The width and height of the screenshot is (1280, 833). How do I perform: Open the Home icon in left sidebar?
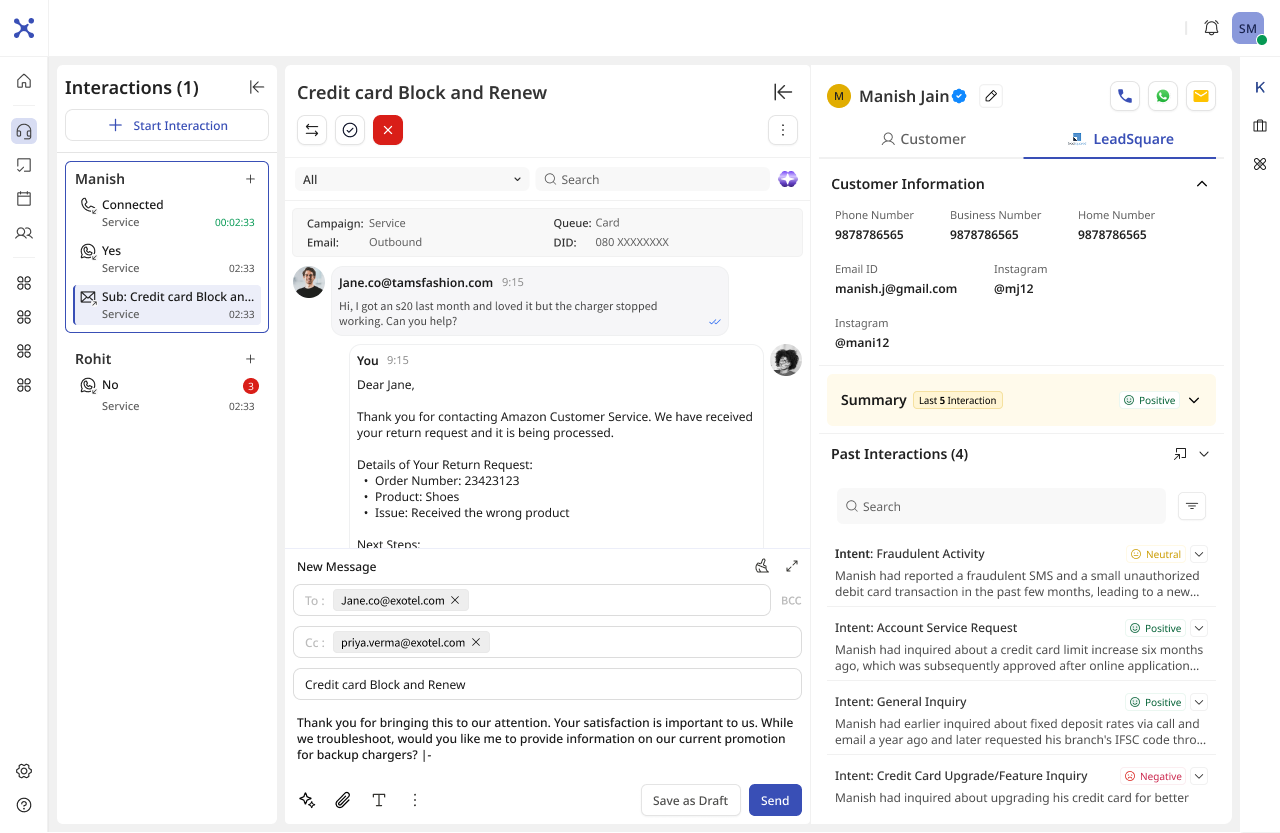click(x=24, y=81)
